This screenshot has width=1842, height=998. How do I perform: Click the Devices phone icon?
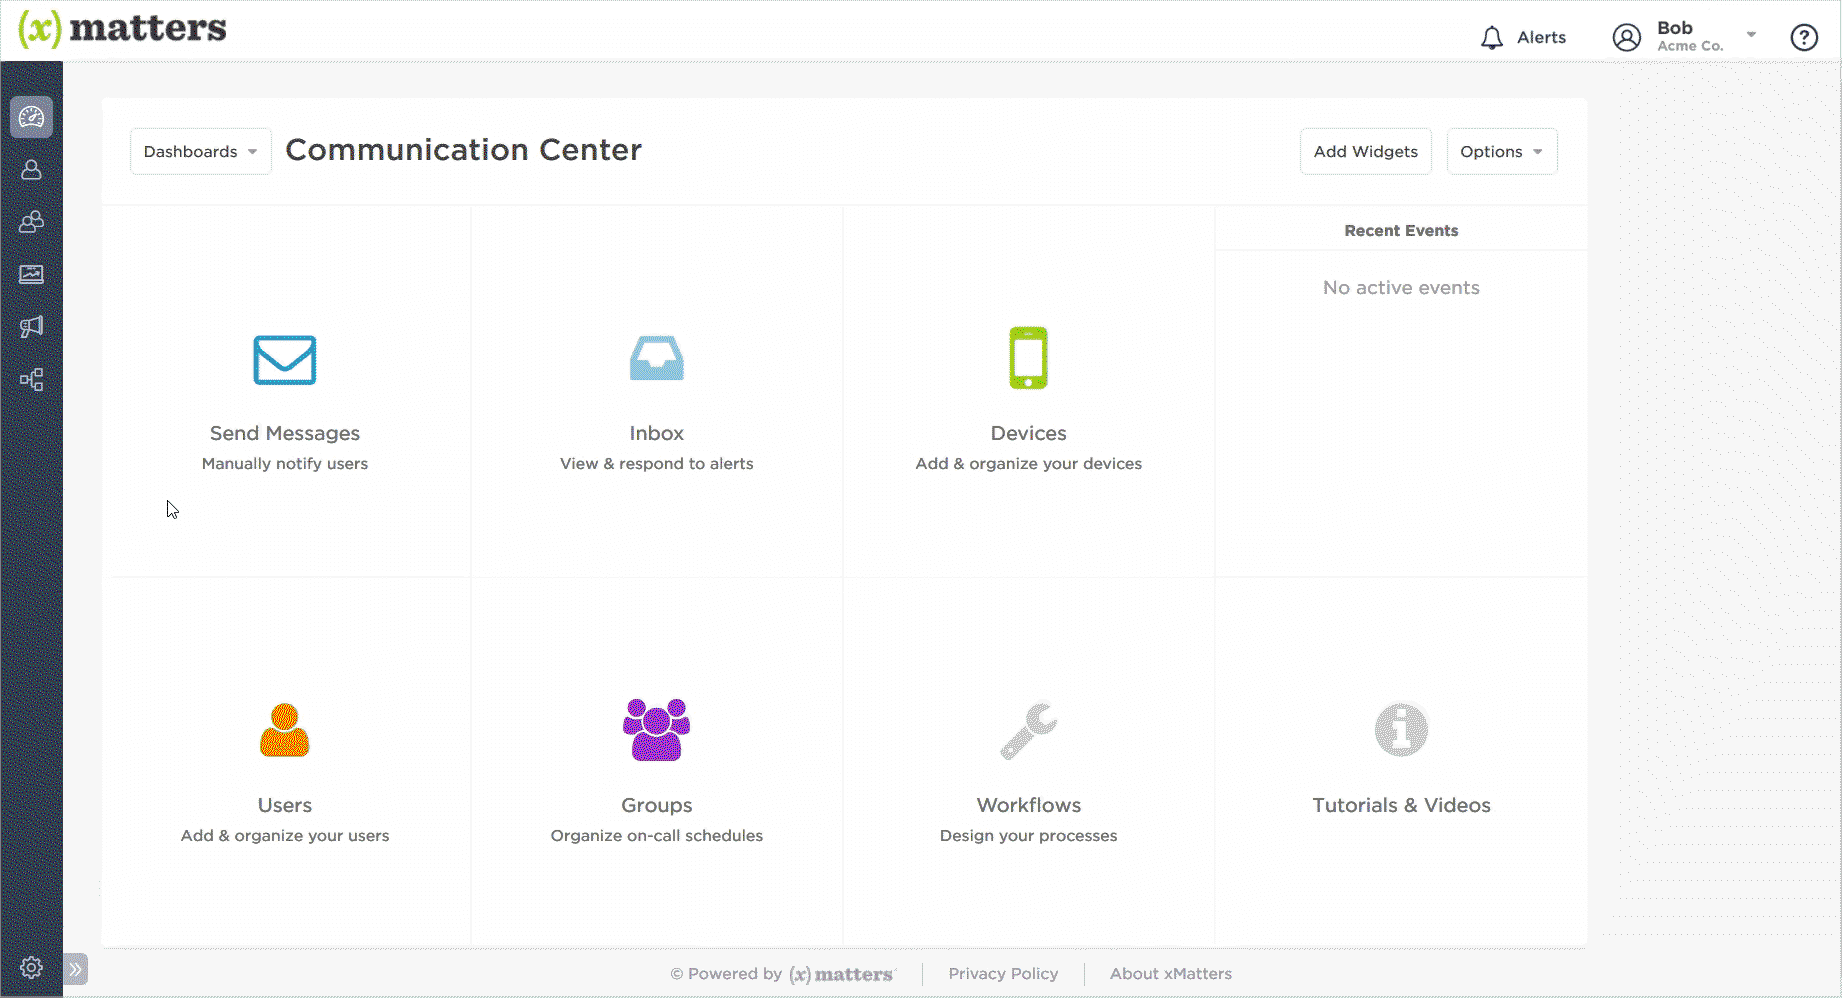click(1029, 358)
